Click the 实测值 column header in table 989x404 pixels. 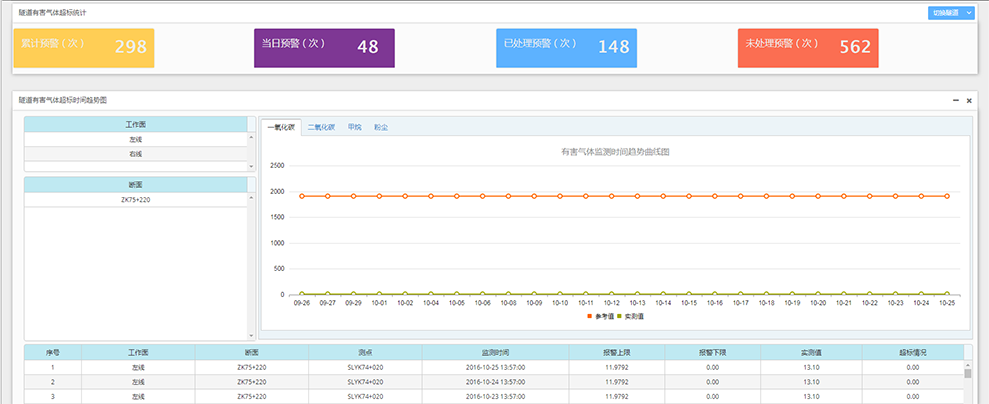click(x=810, y=353)
